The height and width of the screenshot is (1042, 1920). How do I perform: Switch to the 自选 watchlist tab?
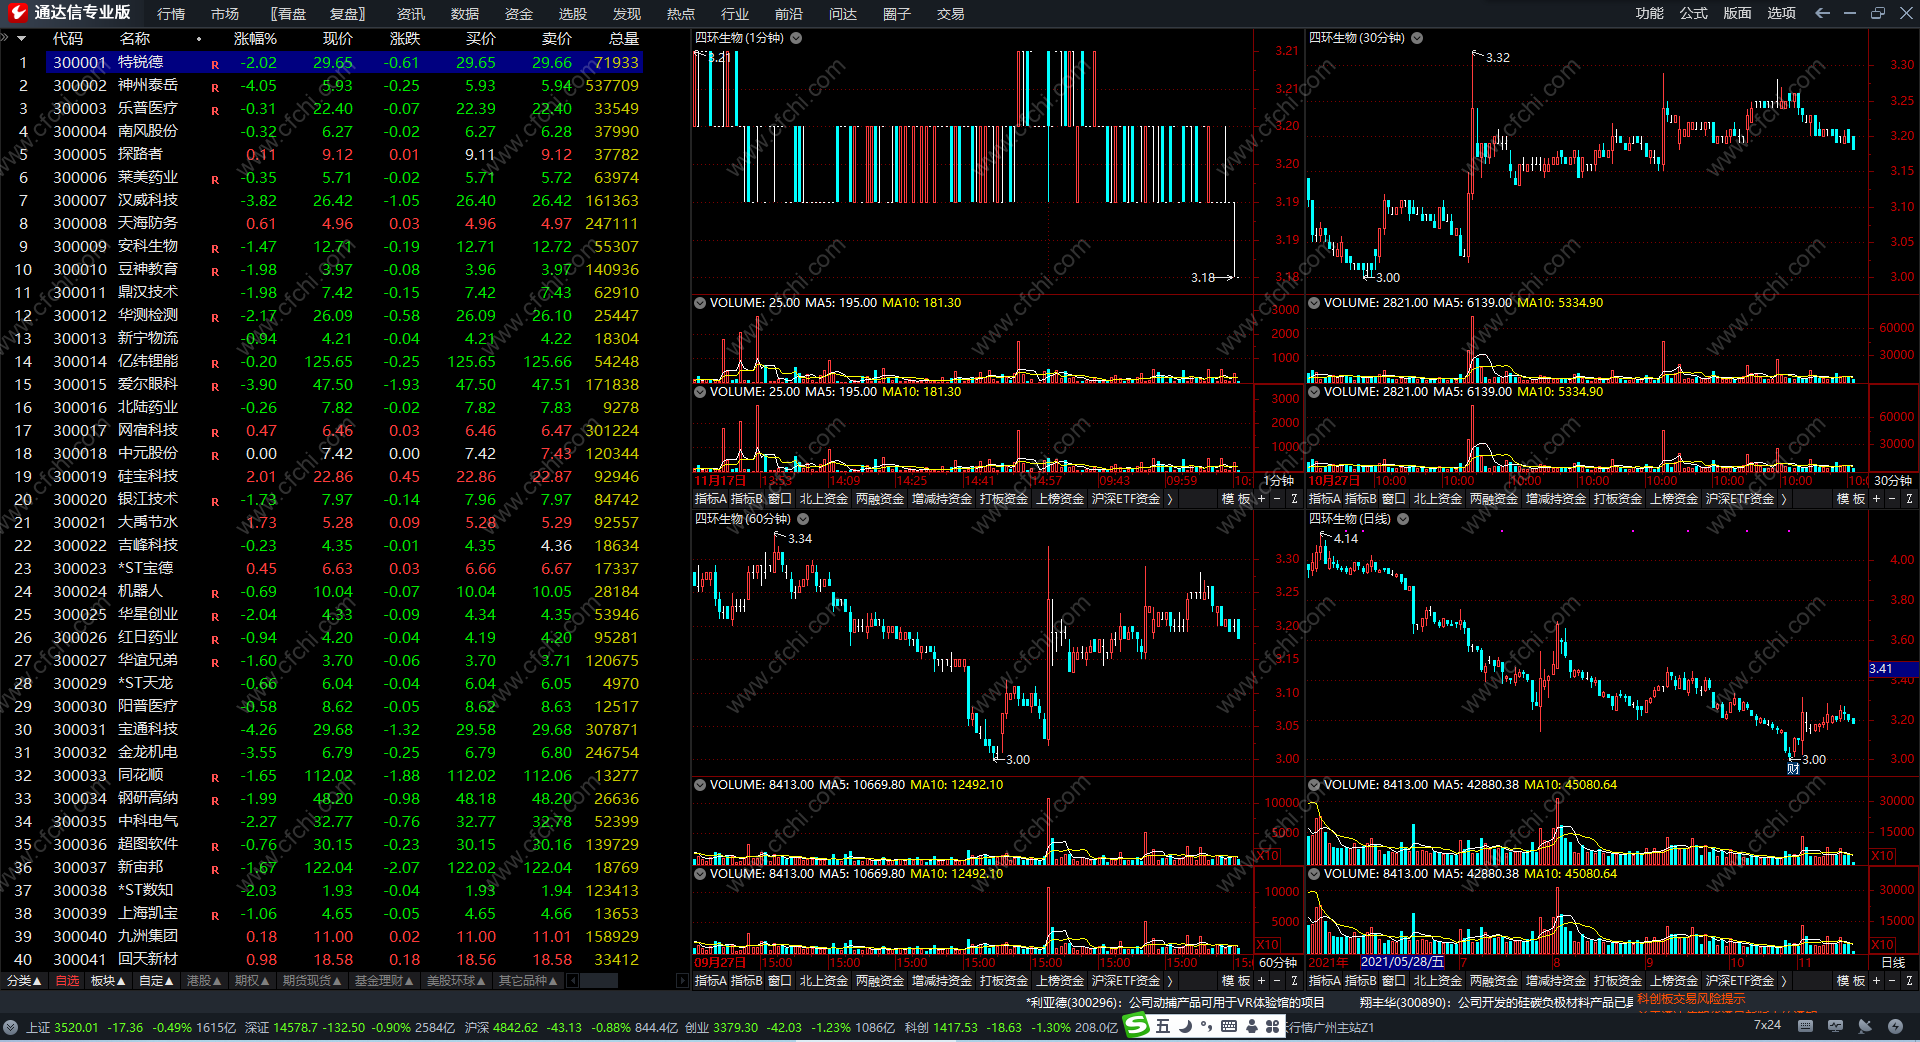pyautogui.click(x=67, y=981)
